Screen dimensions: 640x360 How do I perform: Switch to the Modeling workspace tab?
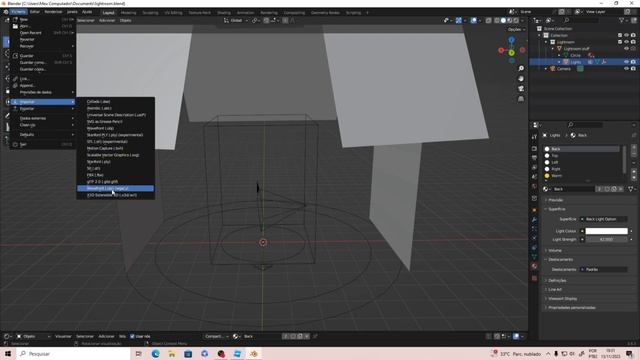point(128,13)
